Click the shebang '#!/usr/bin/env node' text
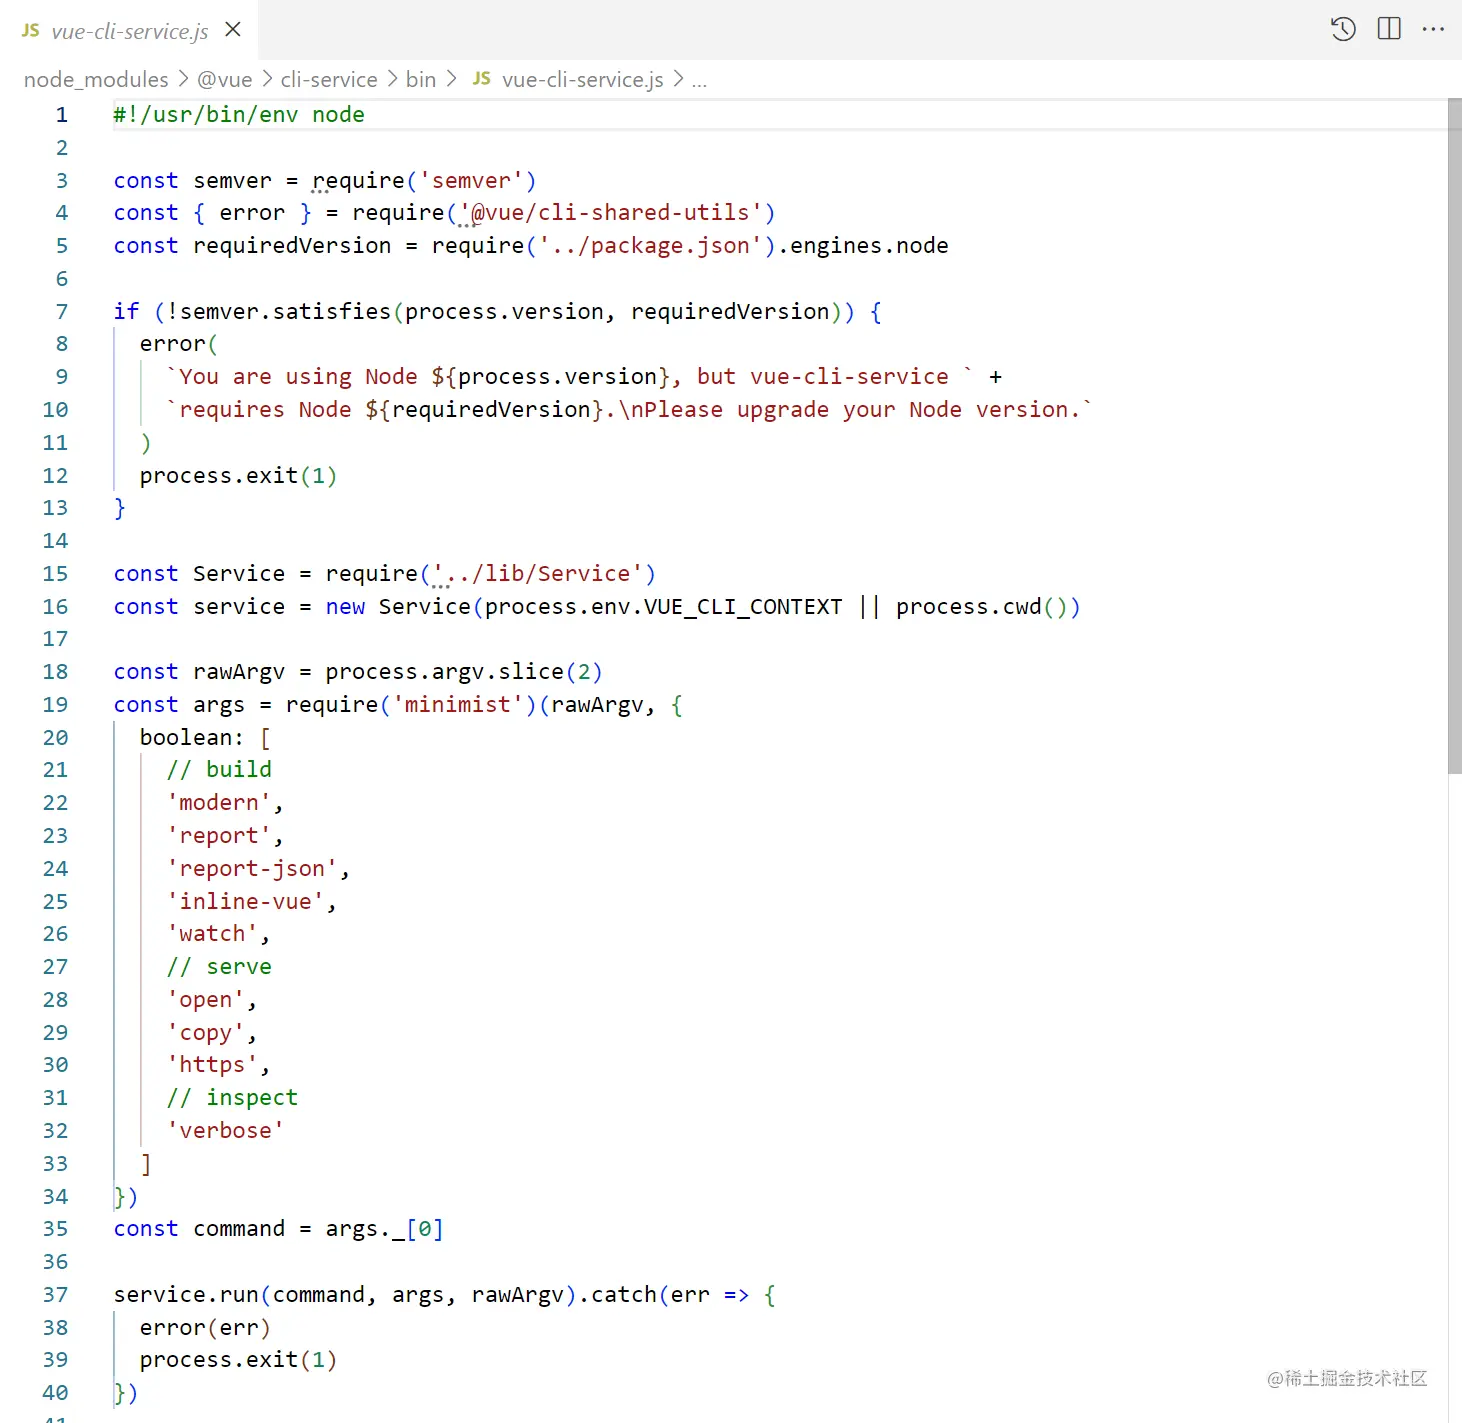This screenshot has width=1462, height=1423. click(239, 115)
